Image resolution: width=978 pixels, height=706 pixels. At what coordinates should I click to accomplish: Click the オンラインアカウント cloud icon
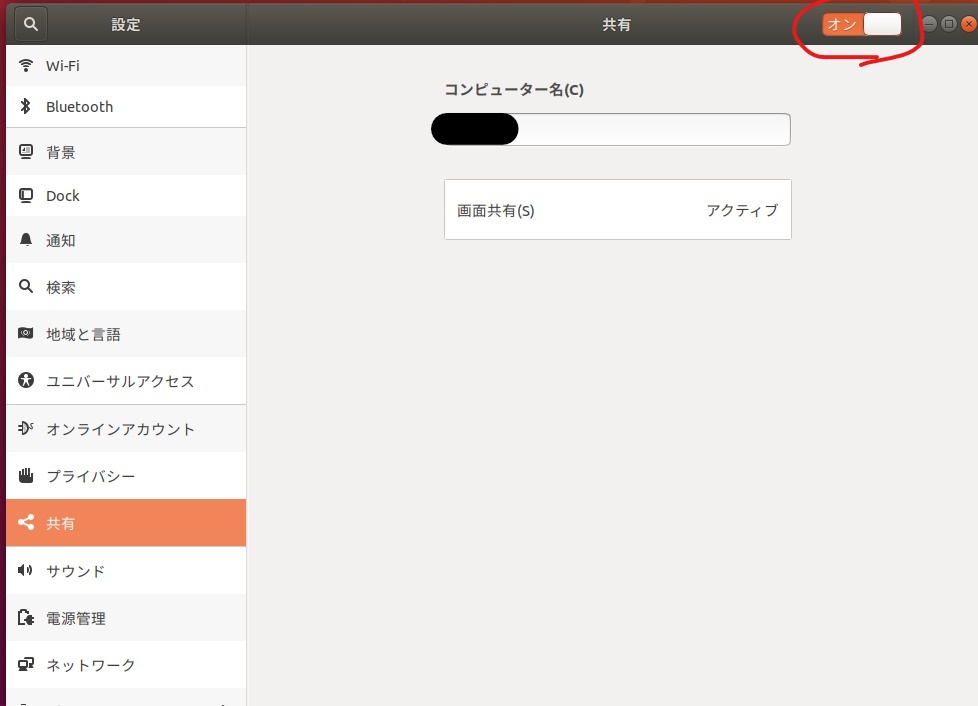[26, 428]
